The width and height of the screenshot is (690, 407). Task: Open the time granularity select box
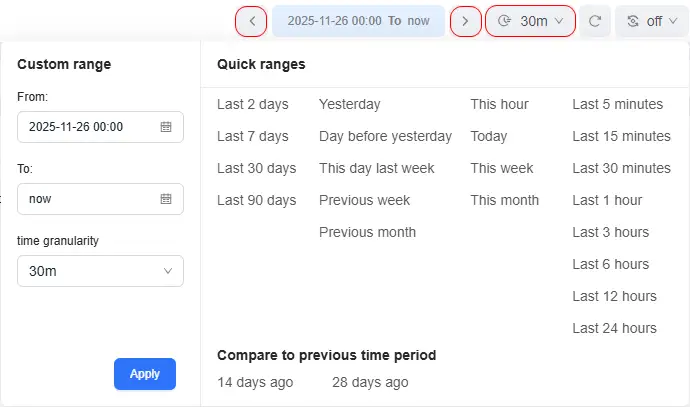tap(100, 271)
